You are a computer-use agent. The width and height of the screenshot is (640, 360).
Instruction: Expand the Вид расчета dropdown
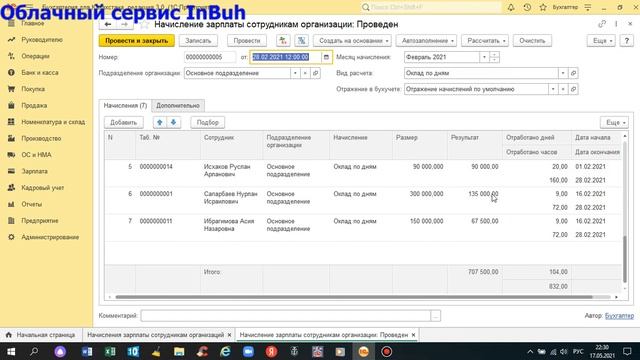point(563,73)
